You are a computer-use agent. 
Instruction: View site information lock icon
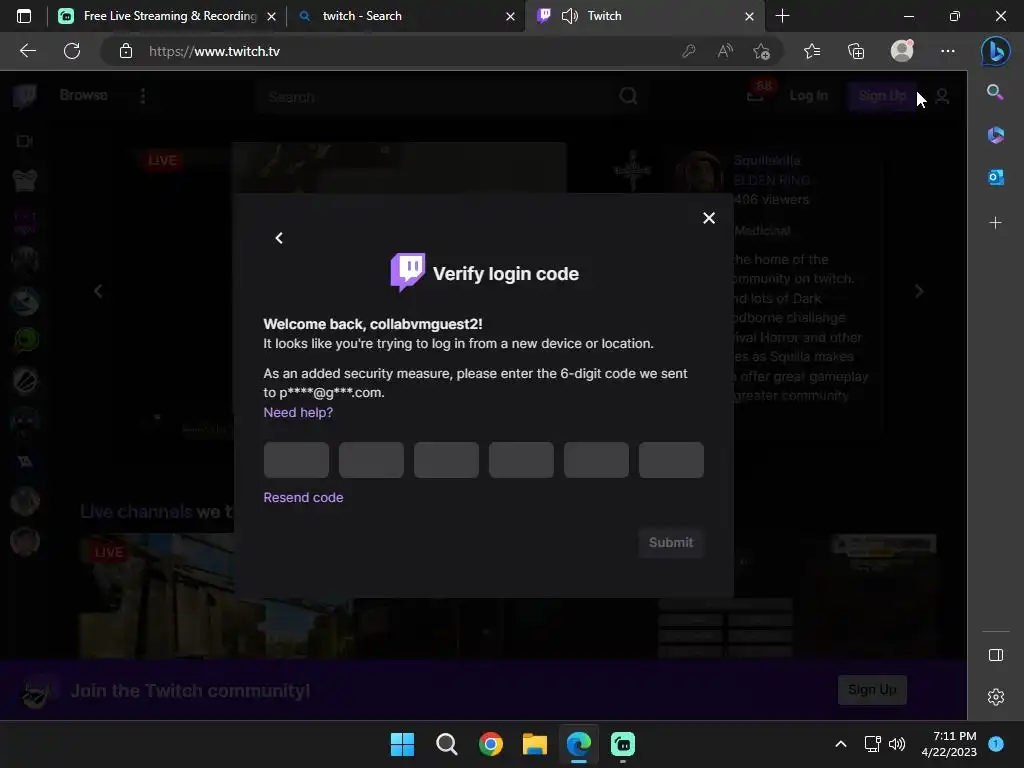[126, 51]
